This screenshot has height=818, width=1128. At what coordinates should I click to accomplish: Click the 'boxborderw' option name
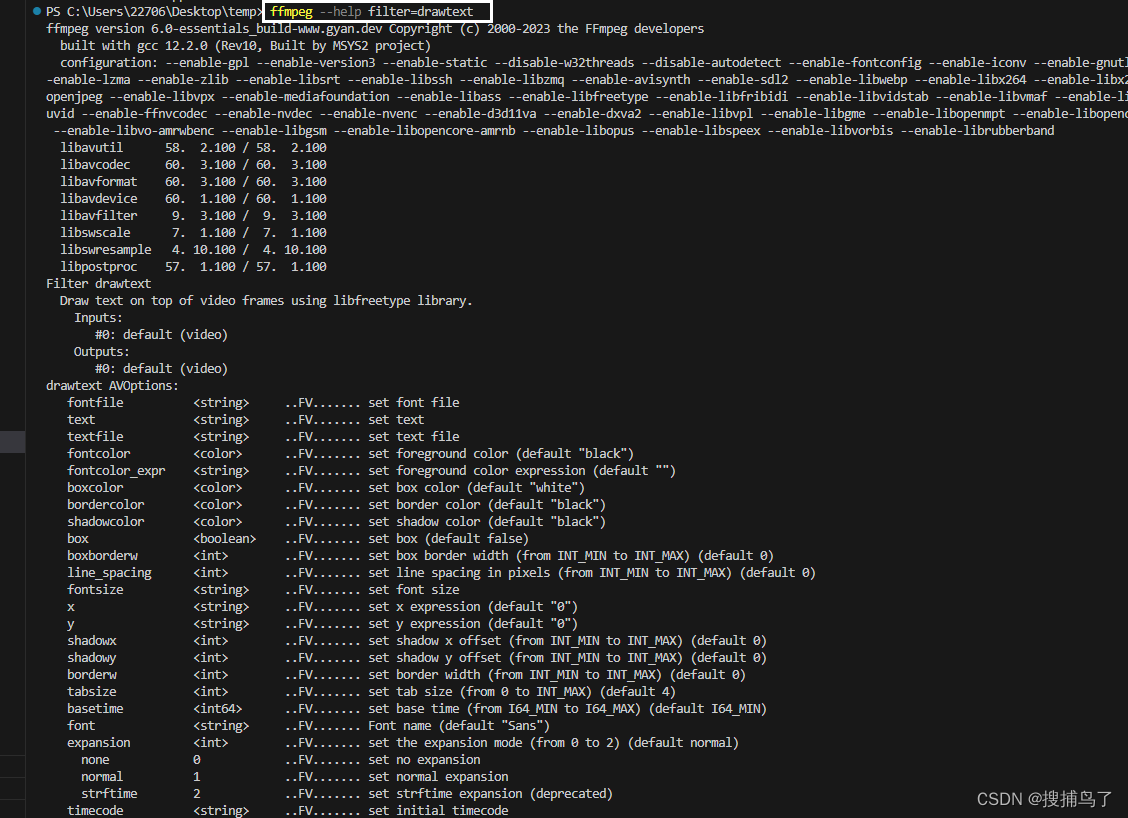tap(102, 556)
